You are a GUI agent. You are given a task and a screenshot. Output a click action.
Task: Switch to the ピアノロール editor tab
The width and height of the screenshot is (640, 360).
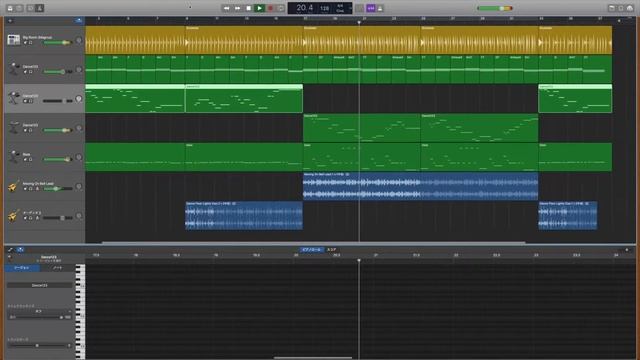click(312, 249)
